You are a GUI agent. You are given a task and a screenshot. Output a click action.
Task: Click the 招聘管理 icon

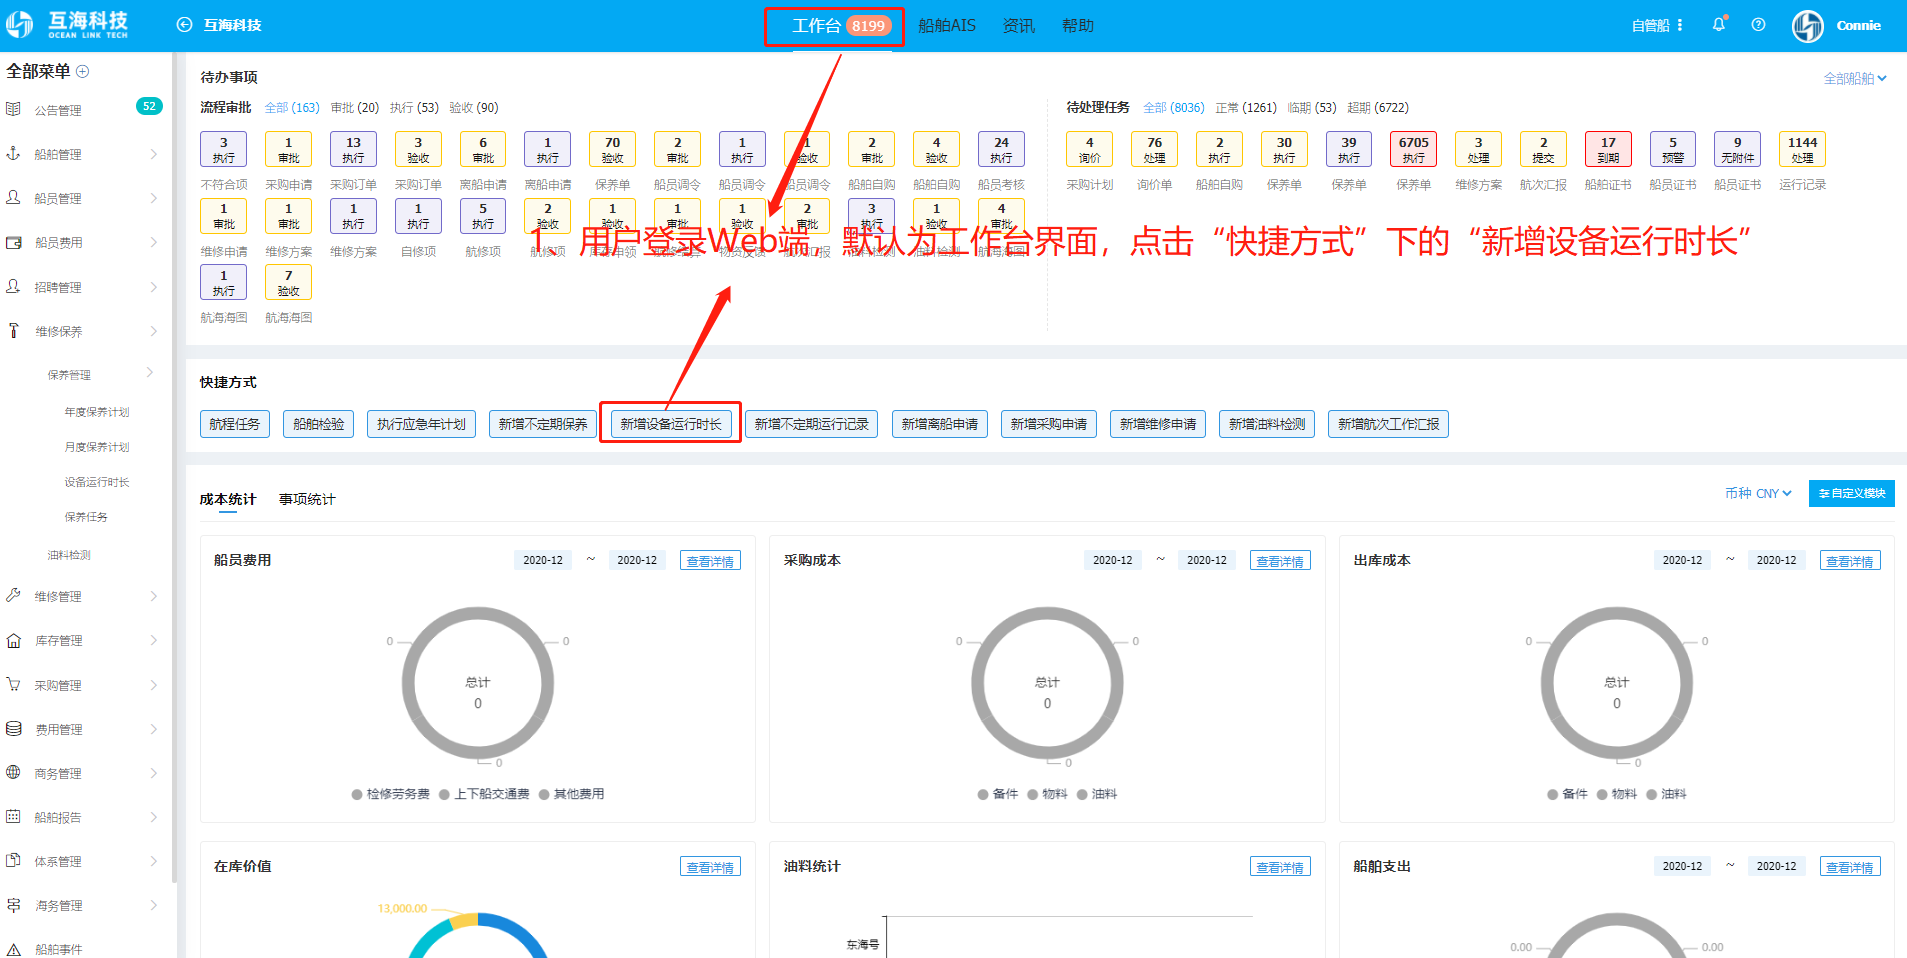(x=14, y=287)
